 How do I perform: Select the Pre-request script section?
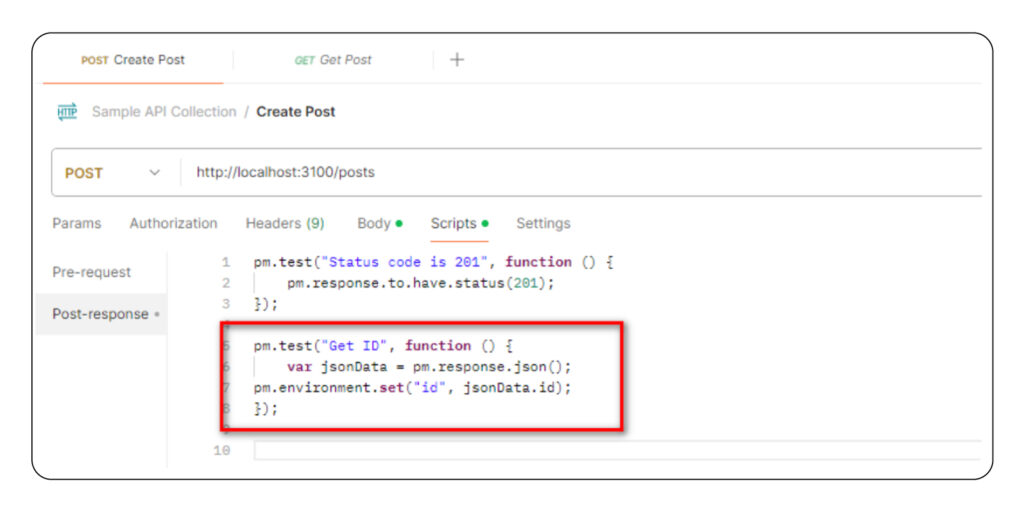coord(92,272)
